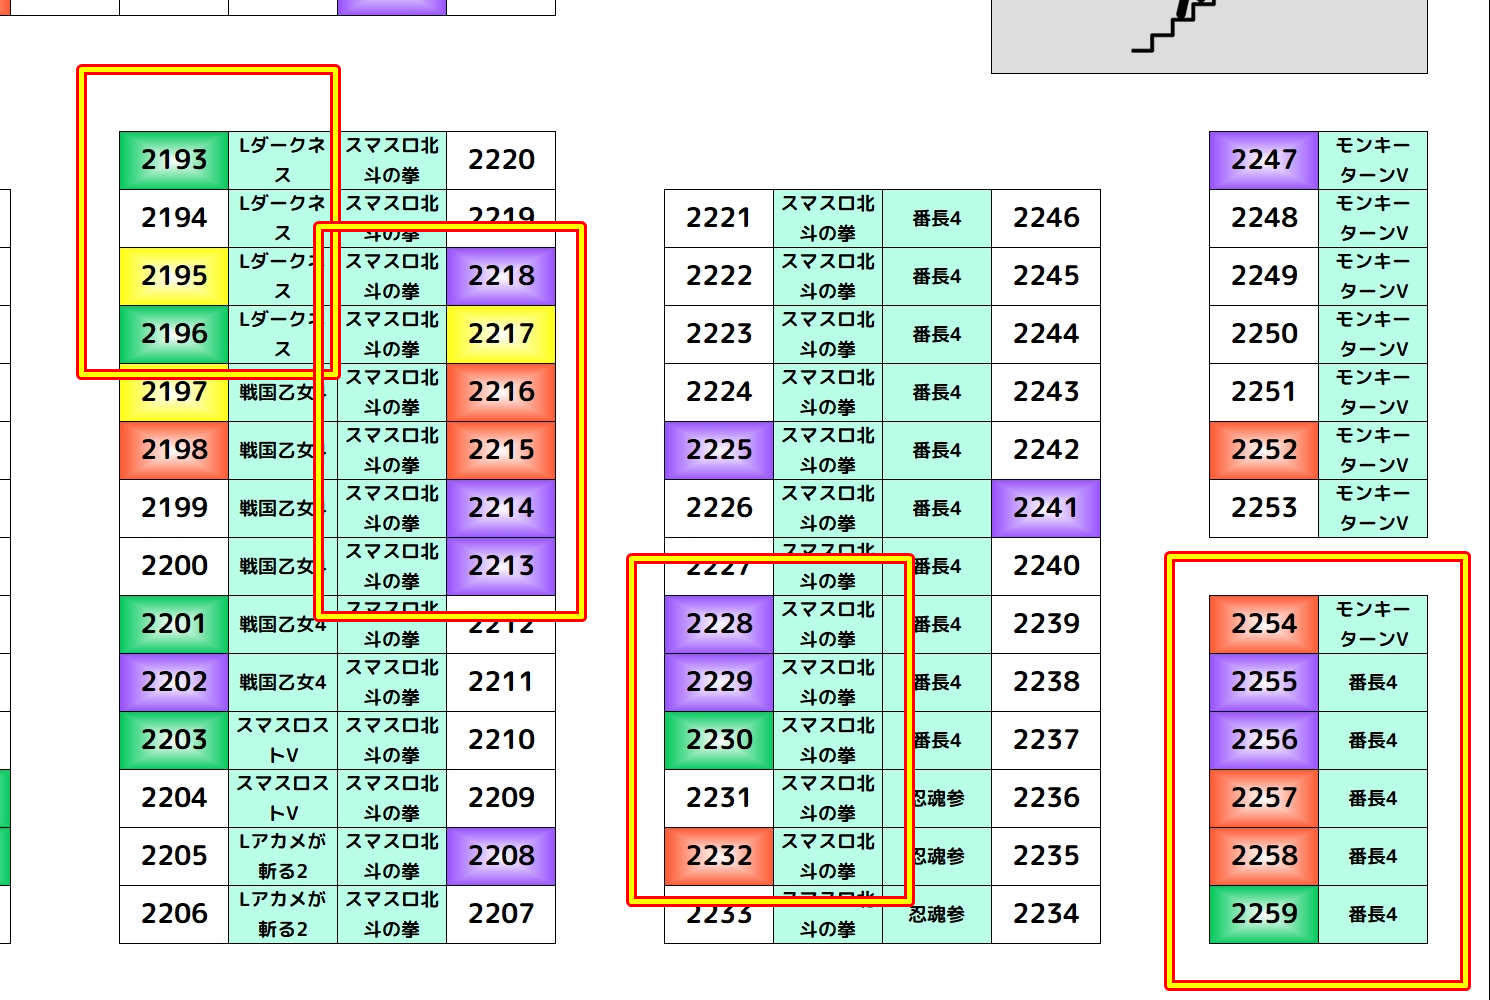This screenshot has height=1000, width=1490.
Task: Select purple cell 2247
Action: (x=1264, y=160)
